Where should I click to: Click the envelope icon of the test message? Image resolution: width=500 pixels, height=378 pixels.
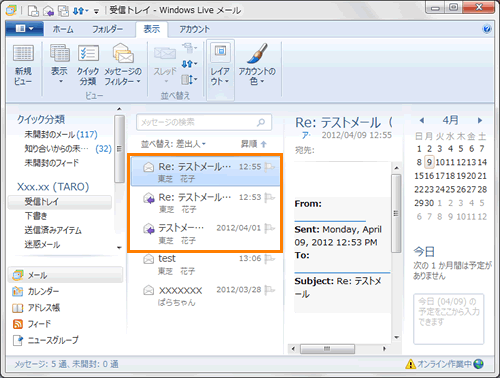click(148, 259)
